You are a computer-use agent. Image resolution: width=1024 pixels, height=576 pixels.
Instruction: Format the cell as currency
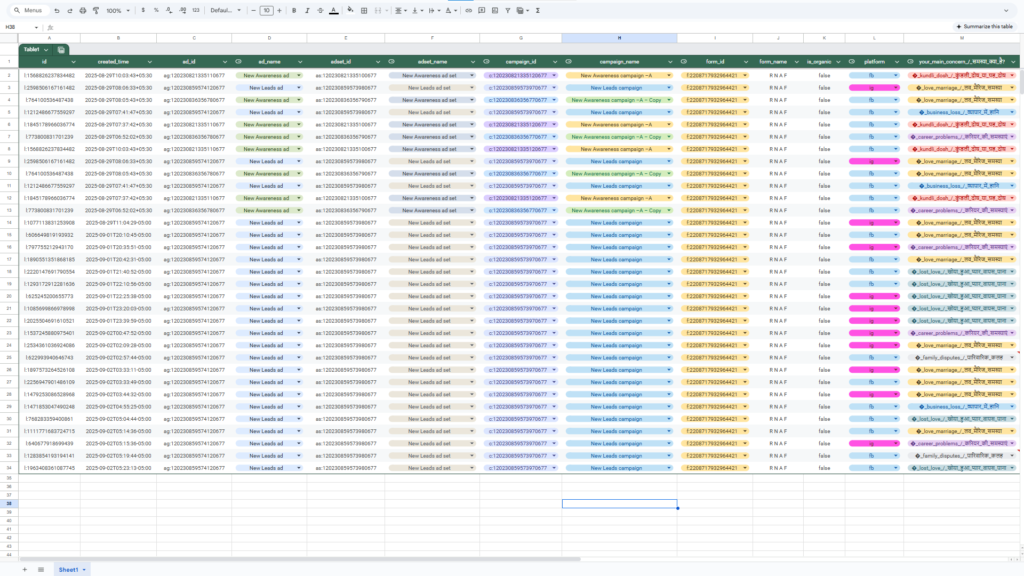(144, 10)
